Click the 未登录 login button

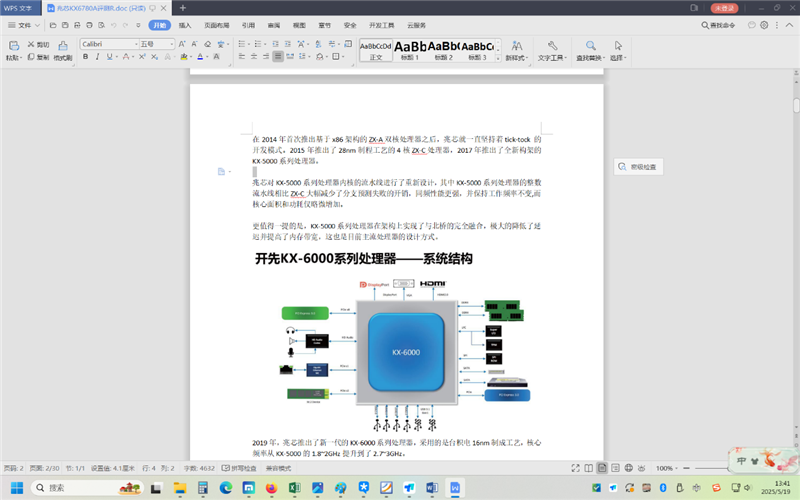[724, 8]
